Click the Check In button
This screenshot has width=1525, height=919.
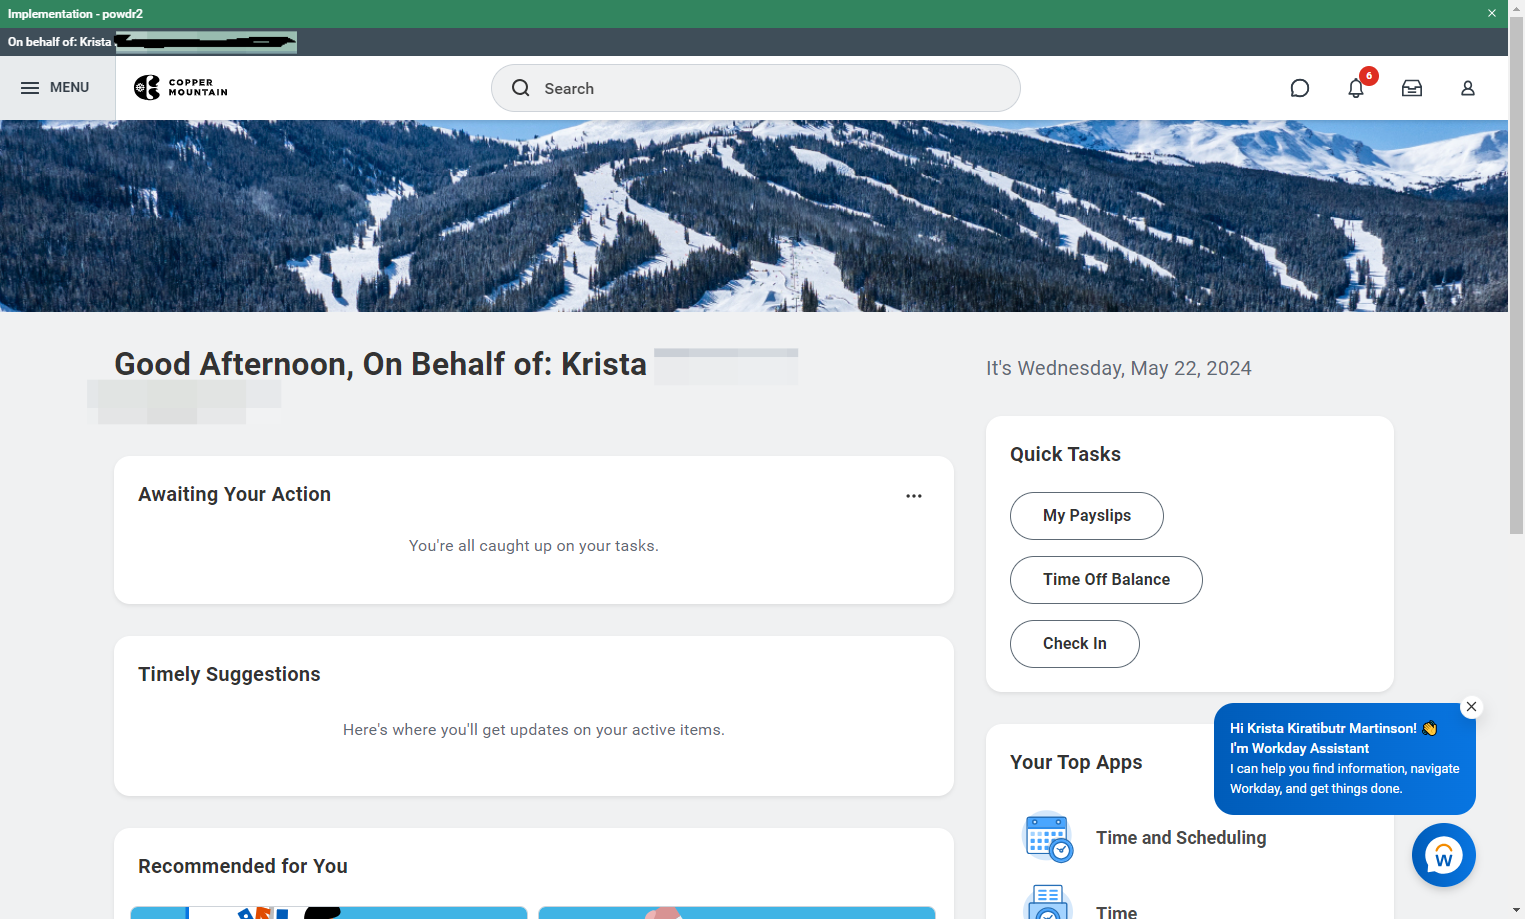tap(1075, 644)
